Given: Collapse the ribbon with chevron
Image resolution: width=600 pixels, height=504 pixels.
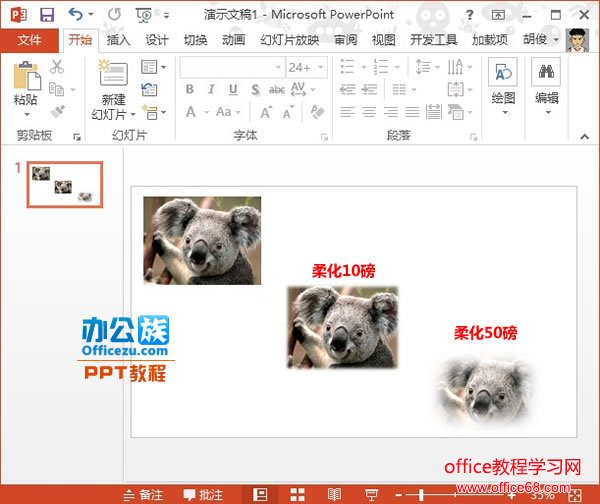Looking at the screenshot, I should (x=584, y=136).
